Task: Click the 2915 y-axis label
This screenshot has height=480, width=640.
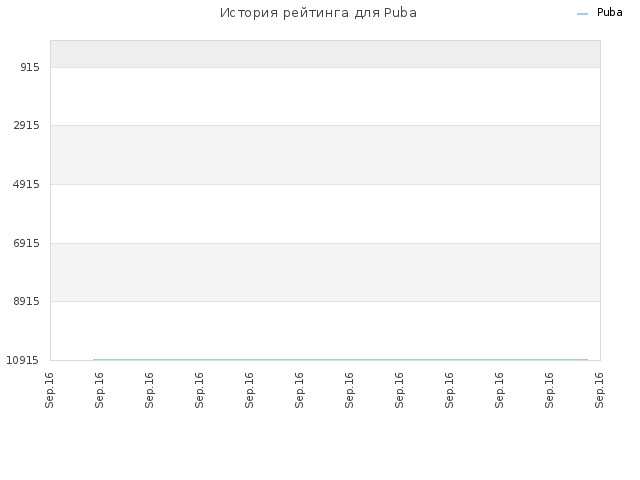Action: click(27, 125)
